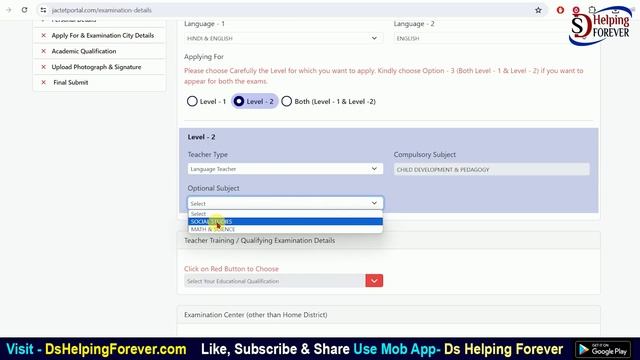Click red X beside Academic Qualification
The image size is (640, 360).
click(44, 51)
